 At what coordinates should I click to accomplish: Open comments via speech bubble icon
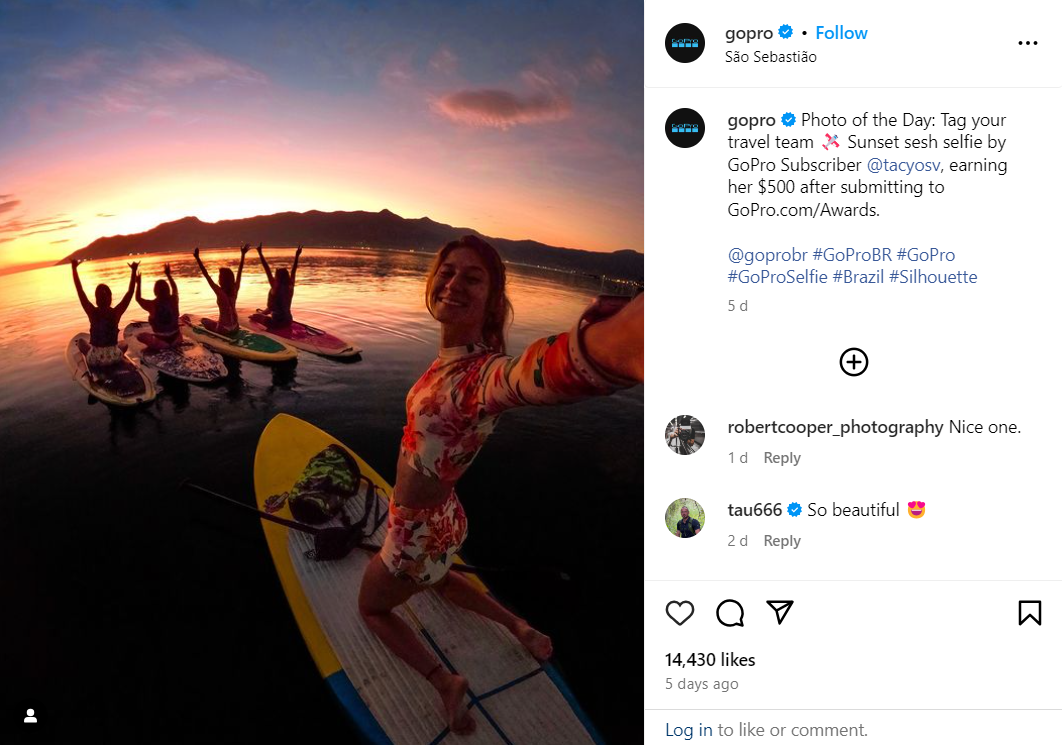(730, 613)
